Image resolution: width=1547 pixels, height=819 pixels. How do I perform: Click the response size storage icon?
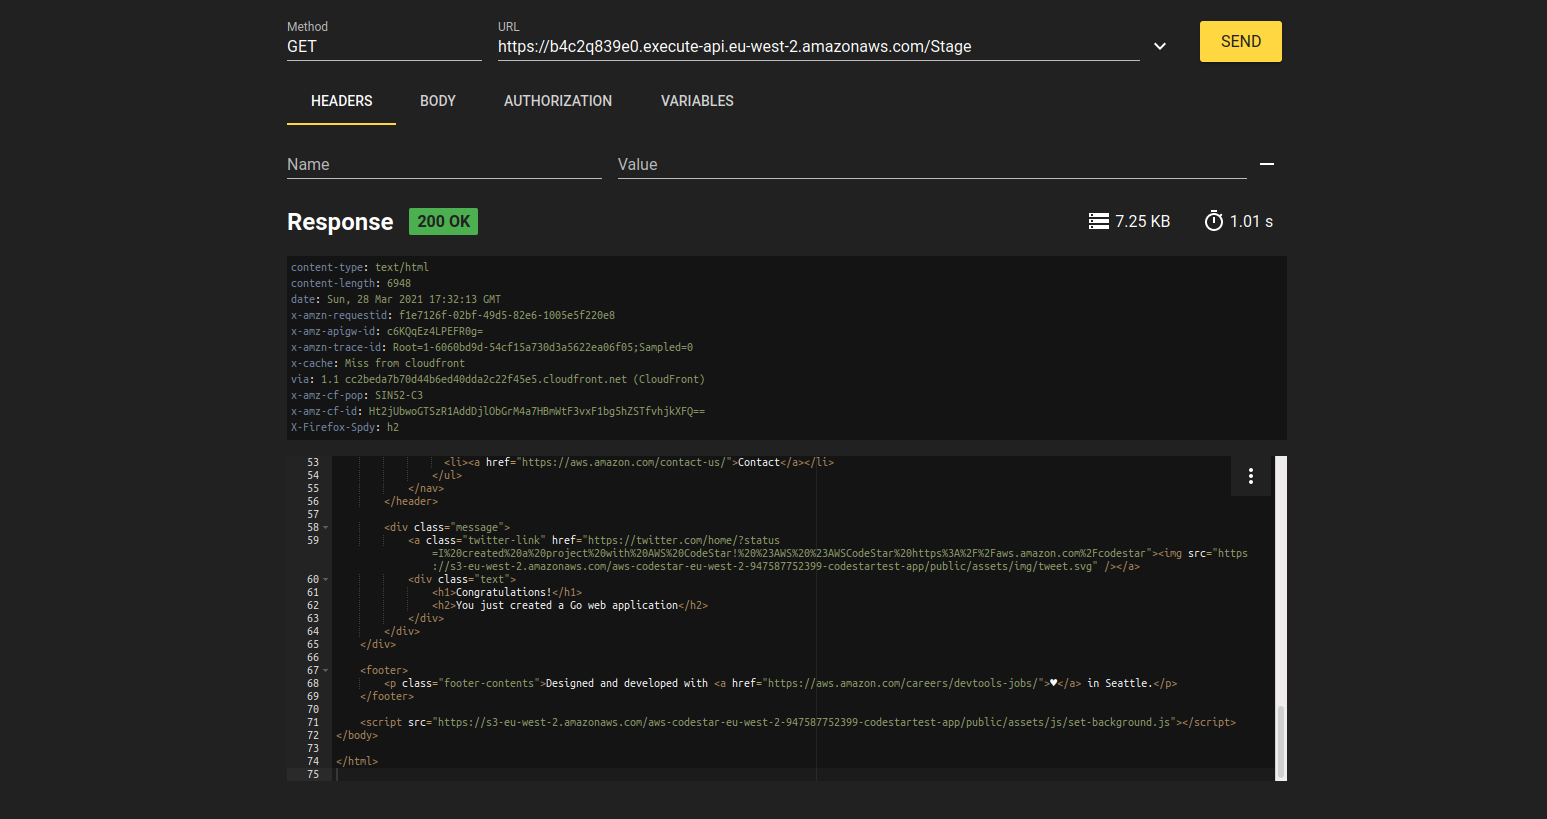[1099, 221]
